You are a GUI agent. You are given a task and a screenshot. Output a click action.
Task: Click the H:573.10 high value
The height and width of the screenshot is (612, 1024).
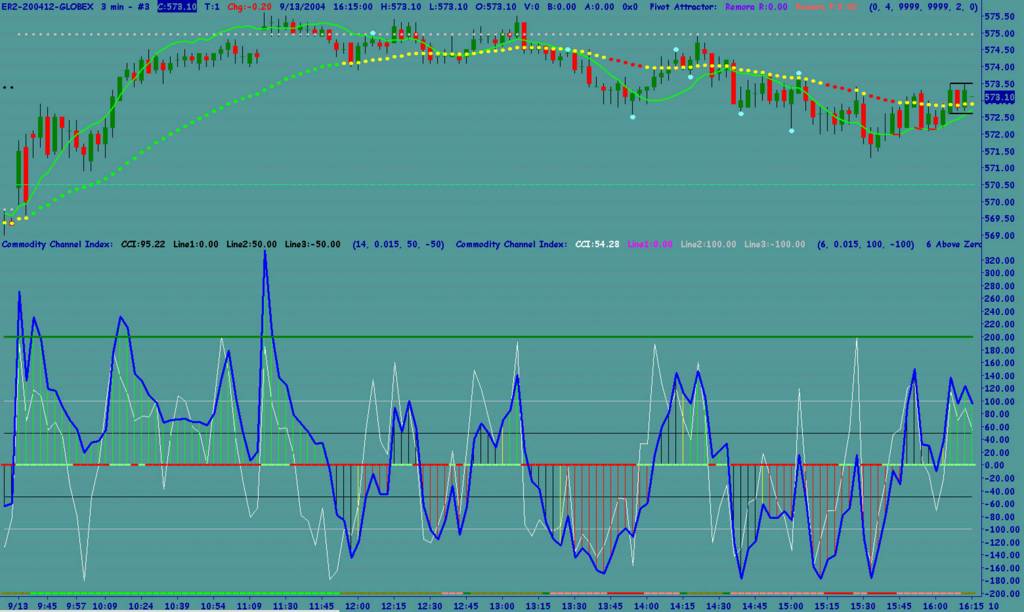coord(401,7)
